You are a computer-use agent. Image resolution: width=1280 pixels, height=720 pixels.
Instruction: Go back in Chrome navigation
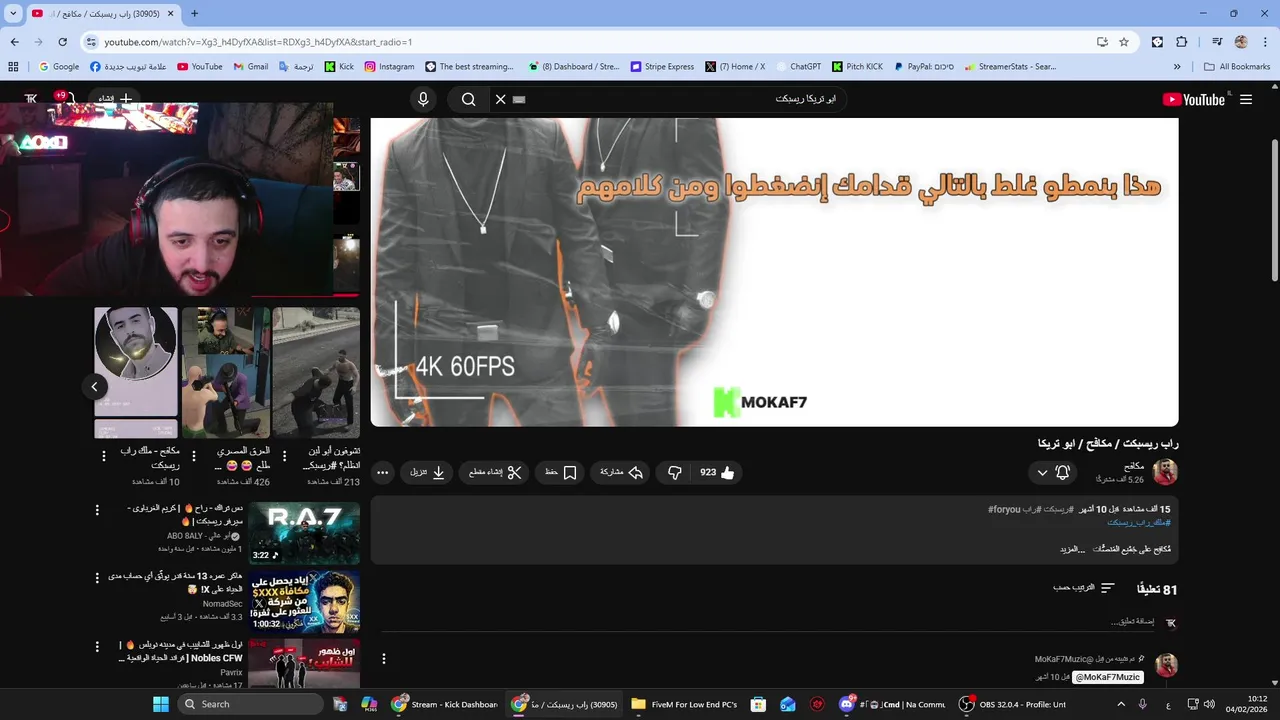[x=14, y=42]
